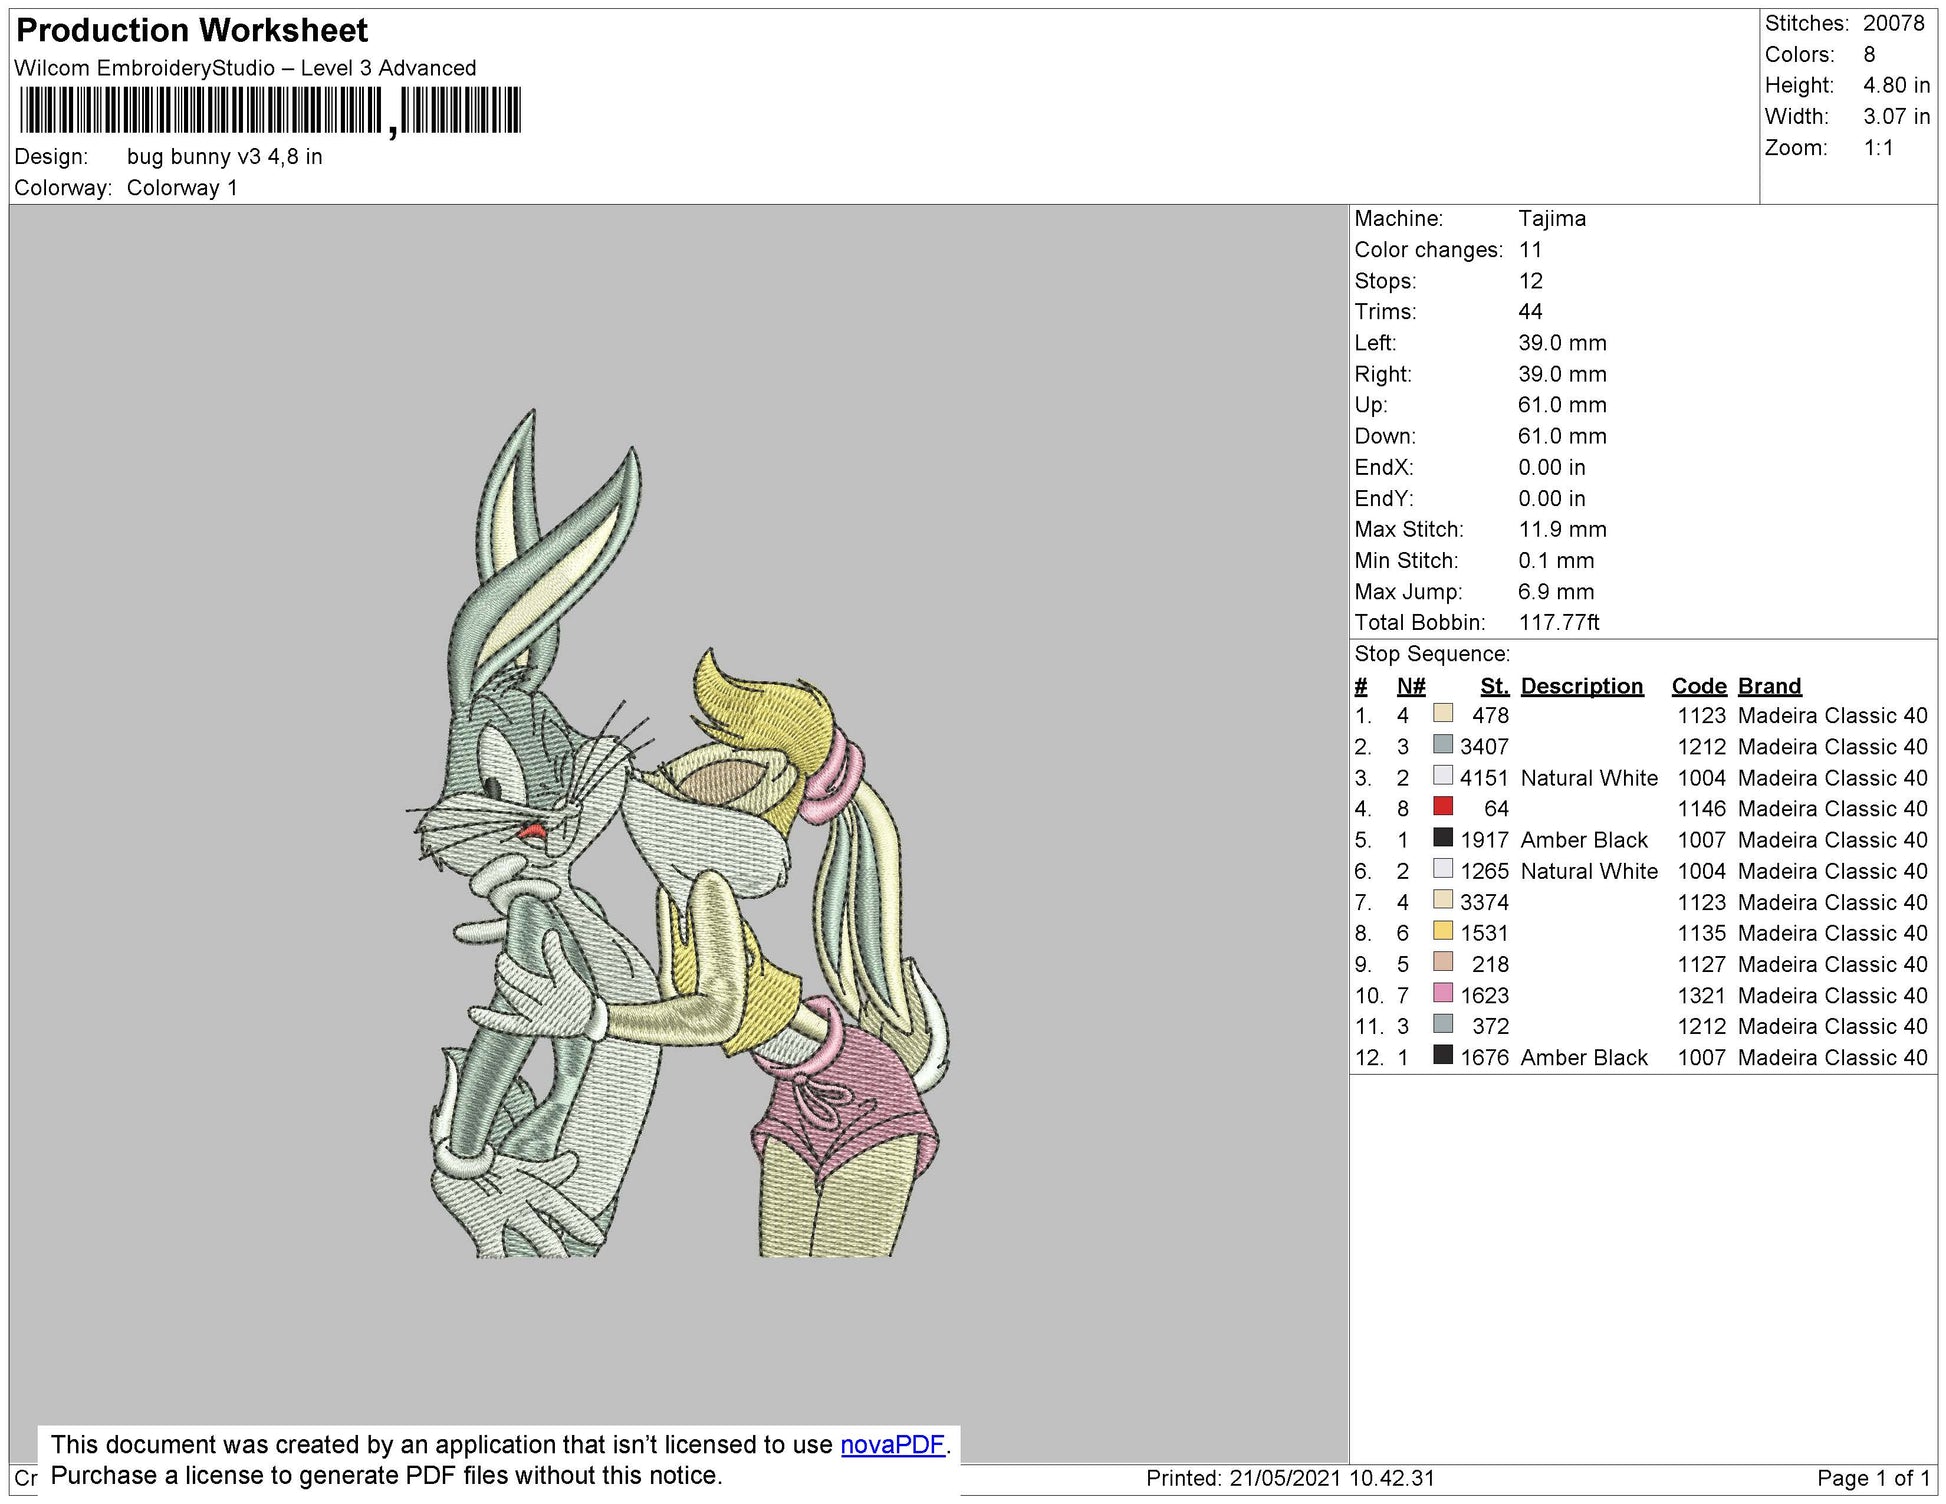Click code 1321 in stop row 10
The width and height of the screenshot is (1946, 1504).
(1702, 995)
